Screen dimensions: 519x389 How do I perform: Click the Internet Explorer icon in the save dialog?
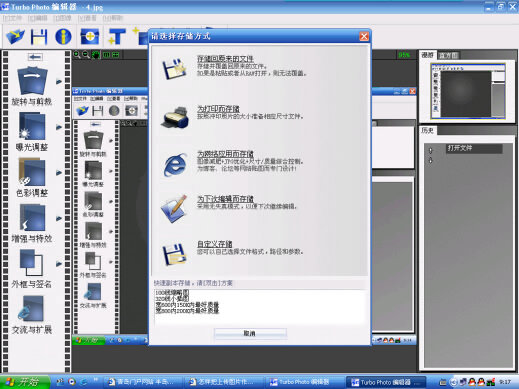(175, 165)
